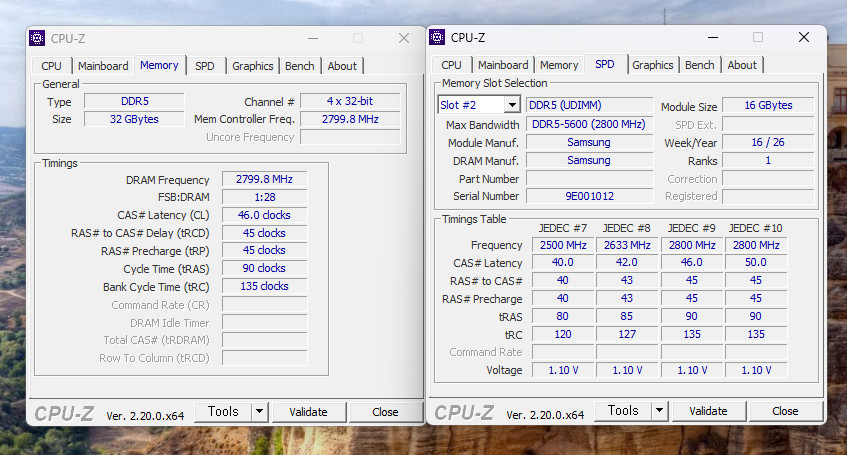Expand Tools dropdown arrow in left window
The image size is (847, 455).
(x=260, y=412)
